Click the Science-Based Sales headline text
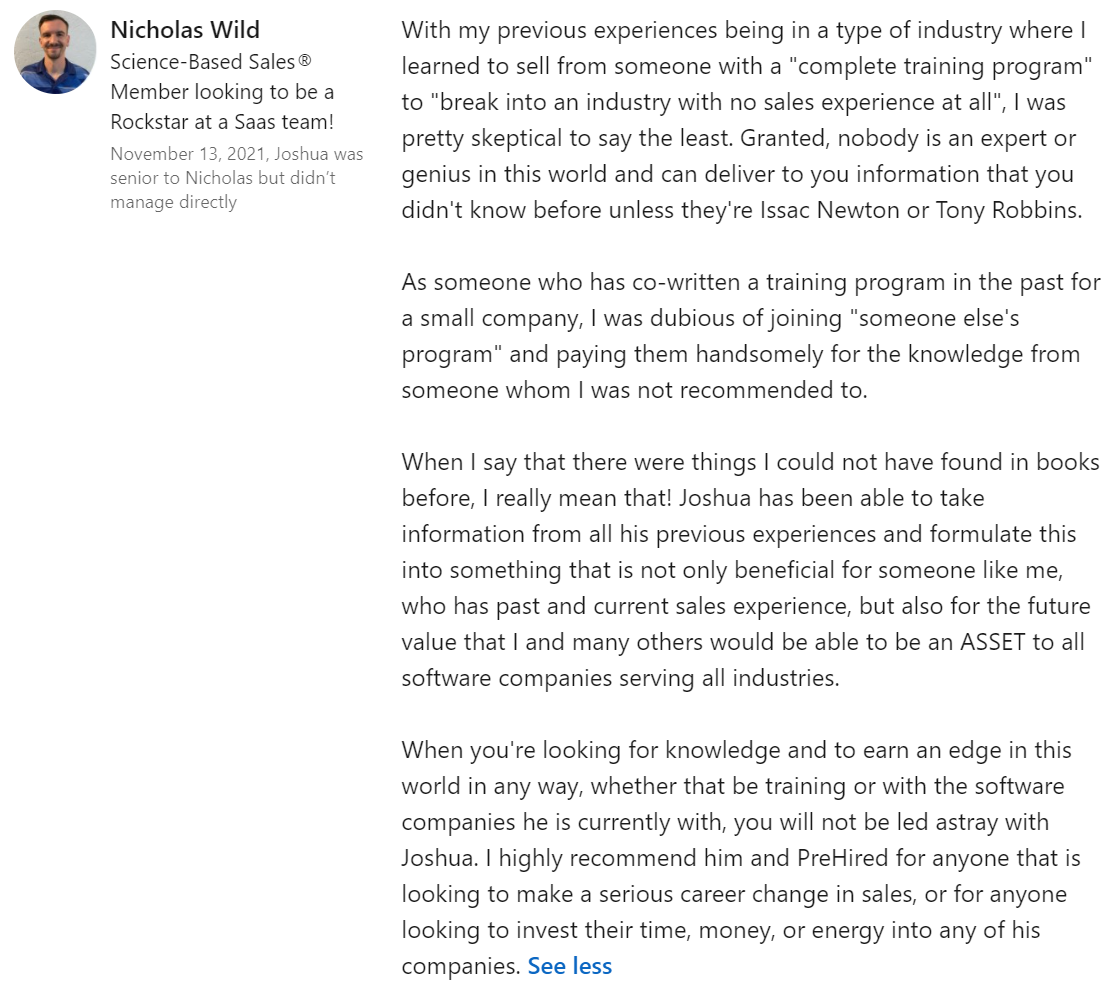Viewport: 1115px width, 988px height. [202, 62]
